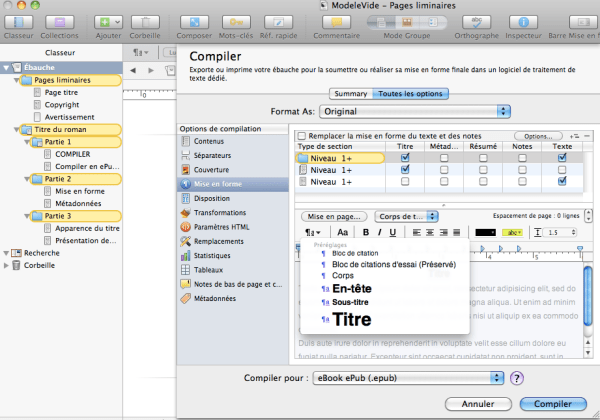Click the Compiler button

[x=553, y=404]
